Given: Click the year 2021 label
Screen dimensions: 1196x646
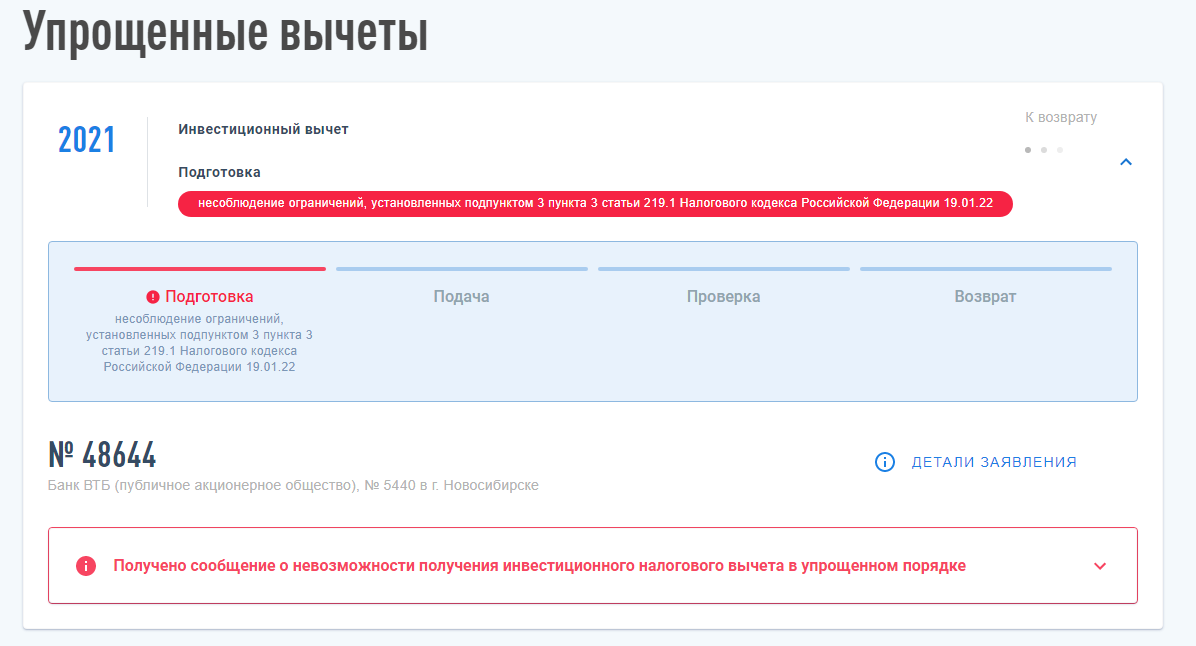Looking at the screenshot, I should point(87,140).
